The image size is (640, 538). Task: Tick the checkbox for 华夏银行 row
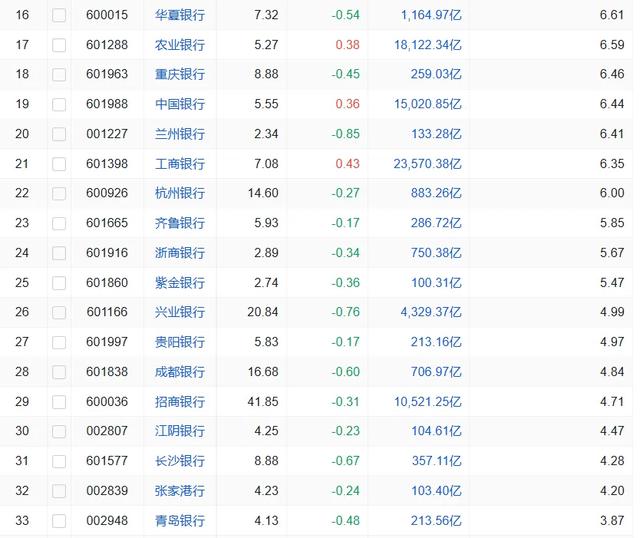[x=59, y=16]
